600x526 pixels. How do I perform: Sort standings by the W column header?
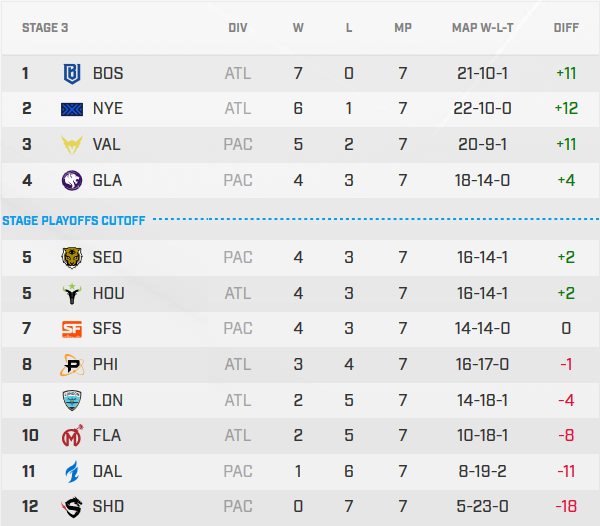298,27
